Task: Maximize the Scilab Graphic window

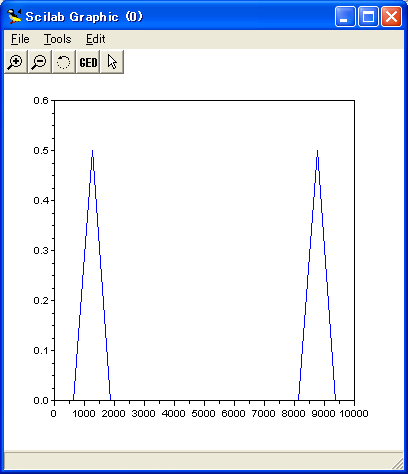Action: [x=368, y=16]
